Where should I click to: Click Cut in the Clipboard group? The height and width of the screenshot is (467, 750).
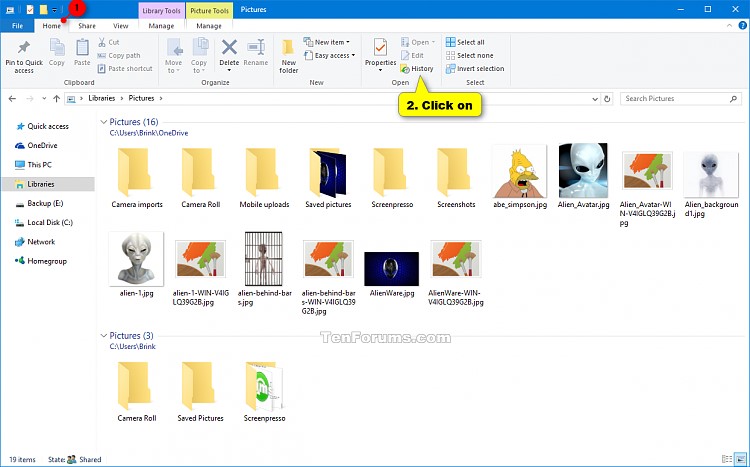[109, 42]
